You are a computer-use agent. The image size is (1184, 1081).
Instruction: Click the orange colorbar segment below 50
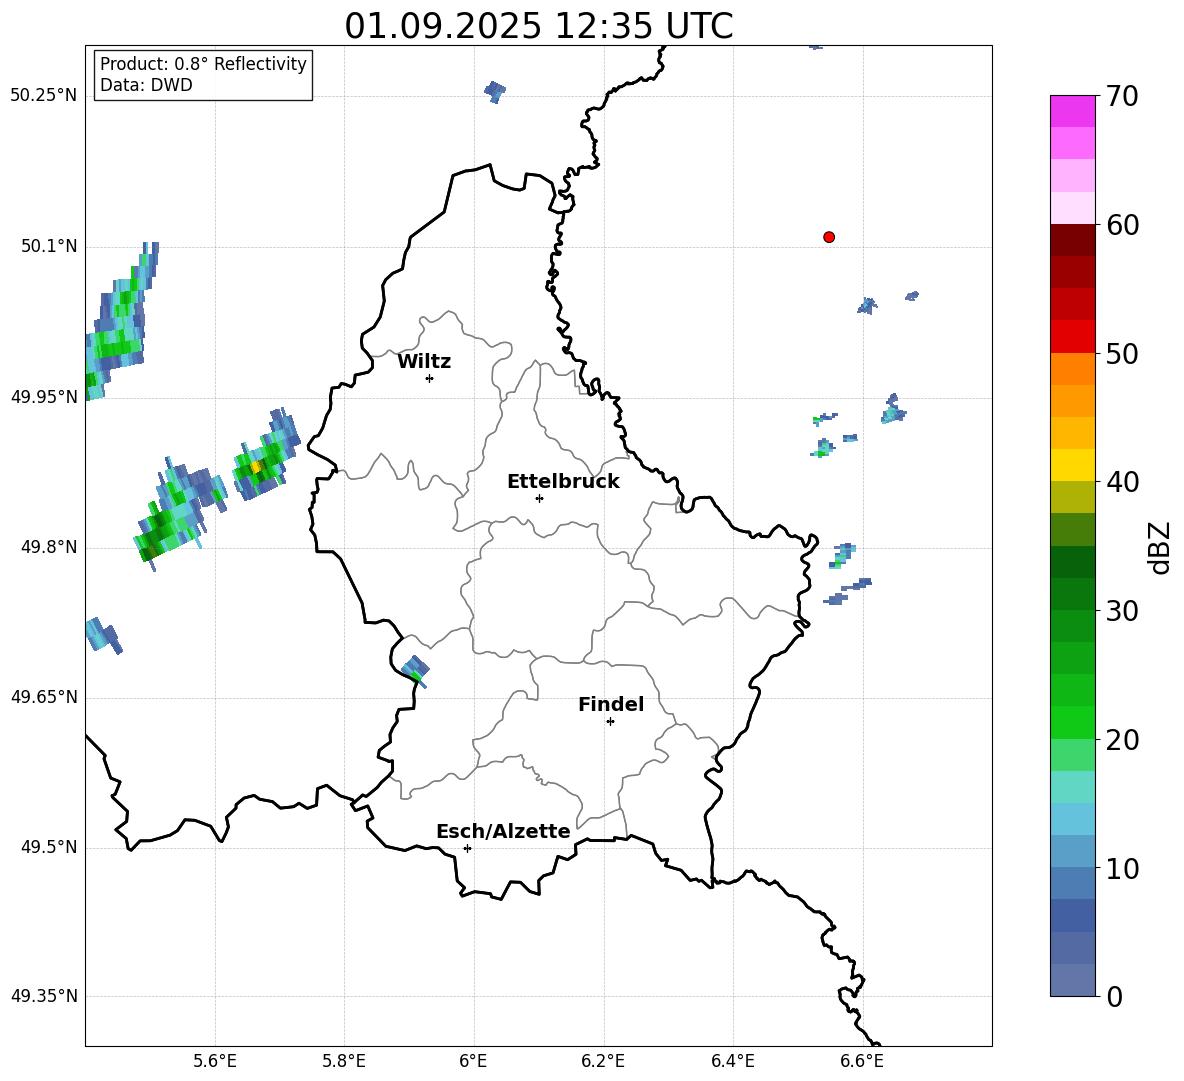pyautogui.click(x=1072, y=369)
